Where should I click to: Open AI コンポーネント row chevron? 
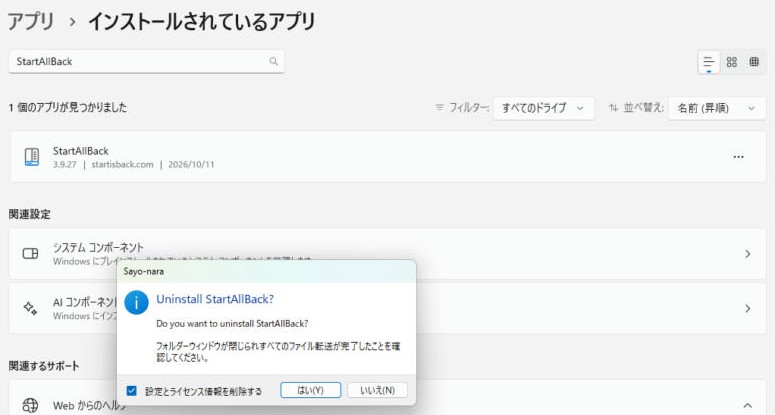pos(747,309)
